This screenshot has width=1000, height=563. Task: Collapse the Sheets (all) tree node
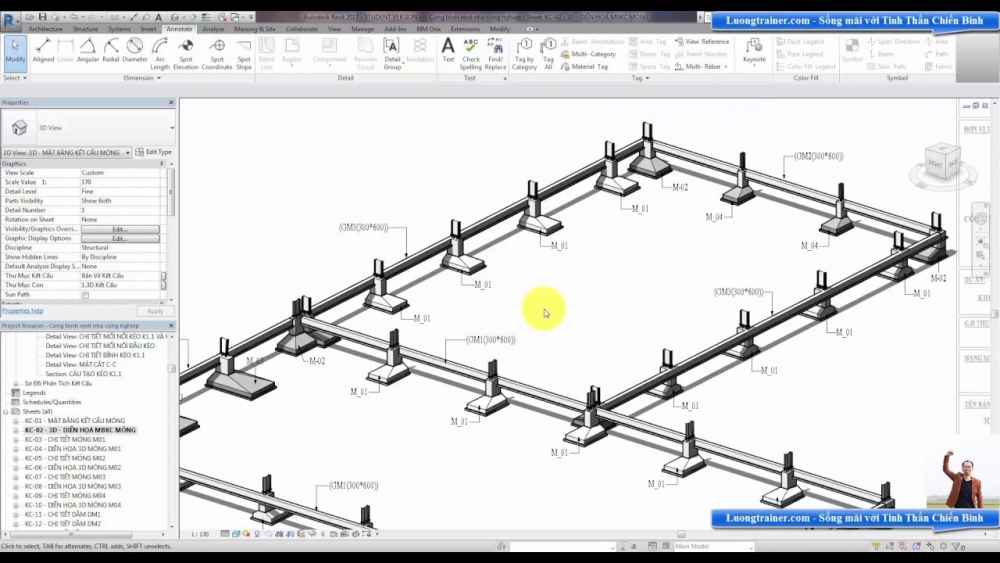6,412
